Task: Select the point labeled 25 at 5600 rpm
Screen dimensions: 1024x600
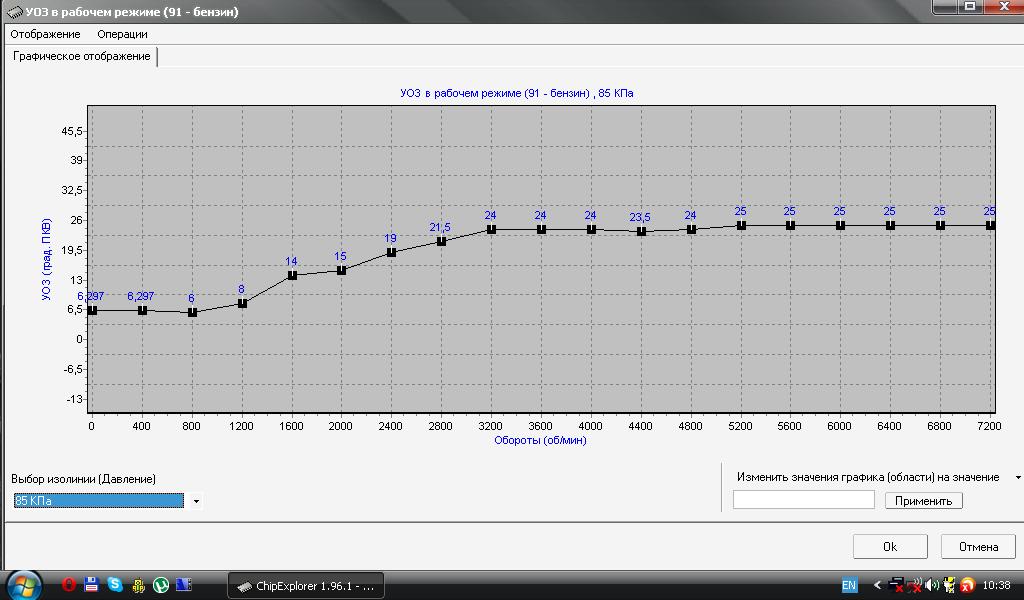Action: coord(790,226)
